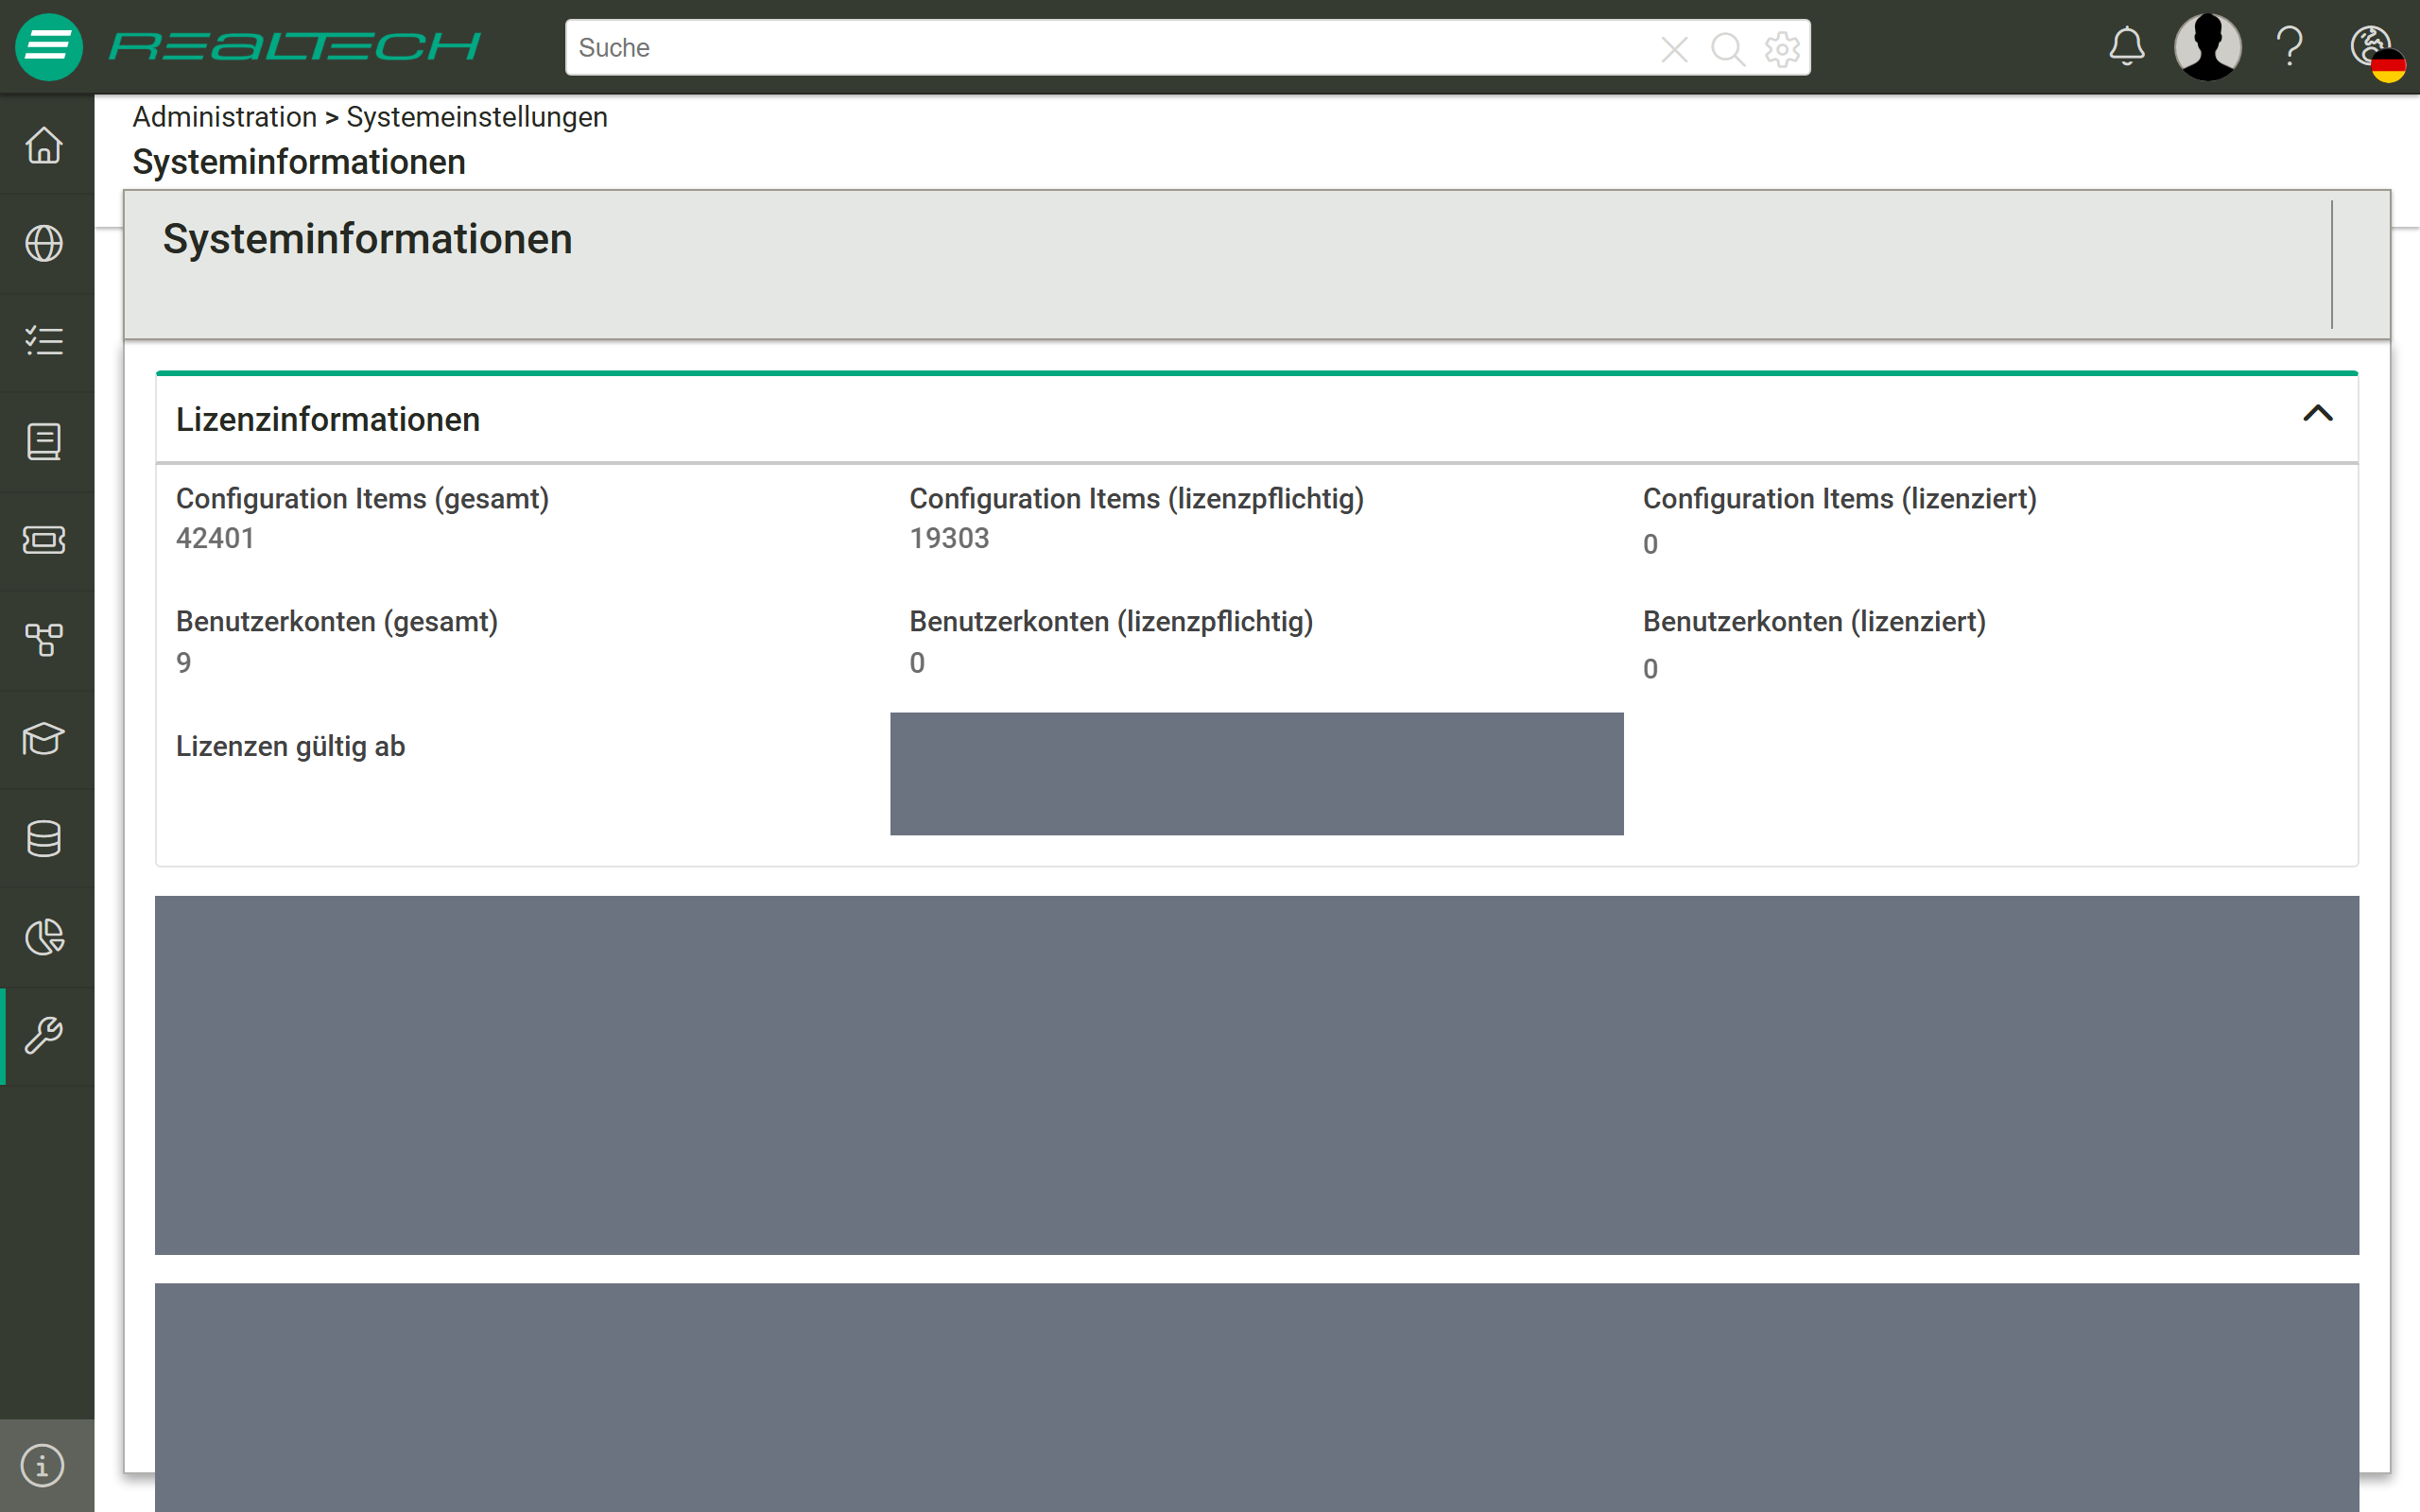This screenshot has width=2420, height=1512.
Task: Open the notifications bell
Action: tap(2127, 46)
